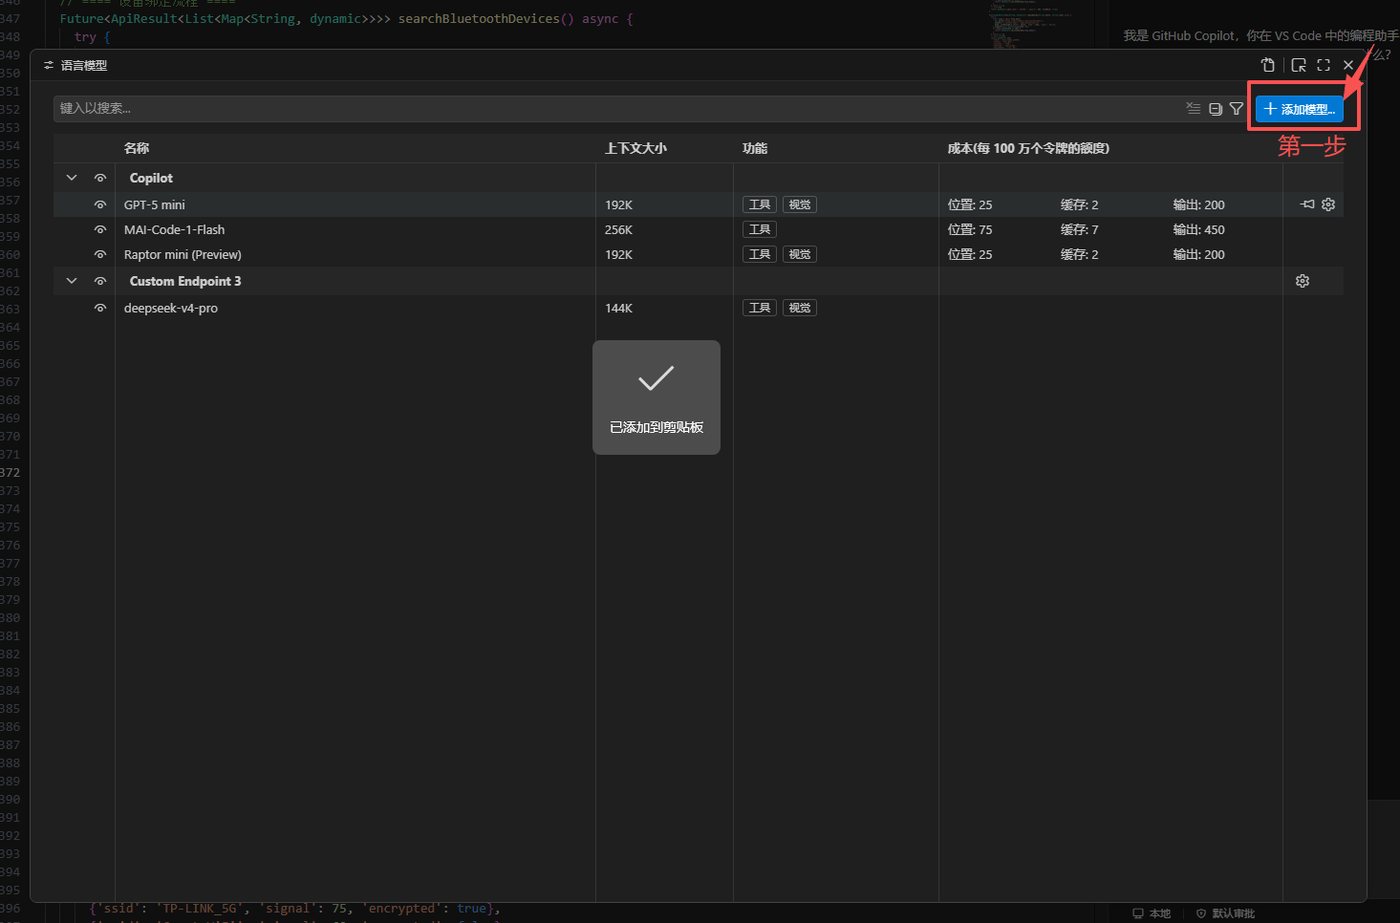Maximize the 语言模型 panel with the fullscreen icon
Image resolution: width=1400 pixels, height=923 pixels.
tap(1323, 65)
